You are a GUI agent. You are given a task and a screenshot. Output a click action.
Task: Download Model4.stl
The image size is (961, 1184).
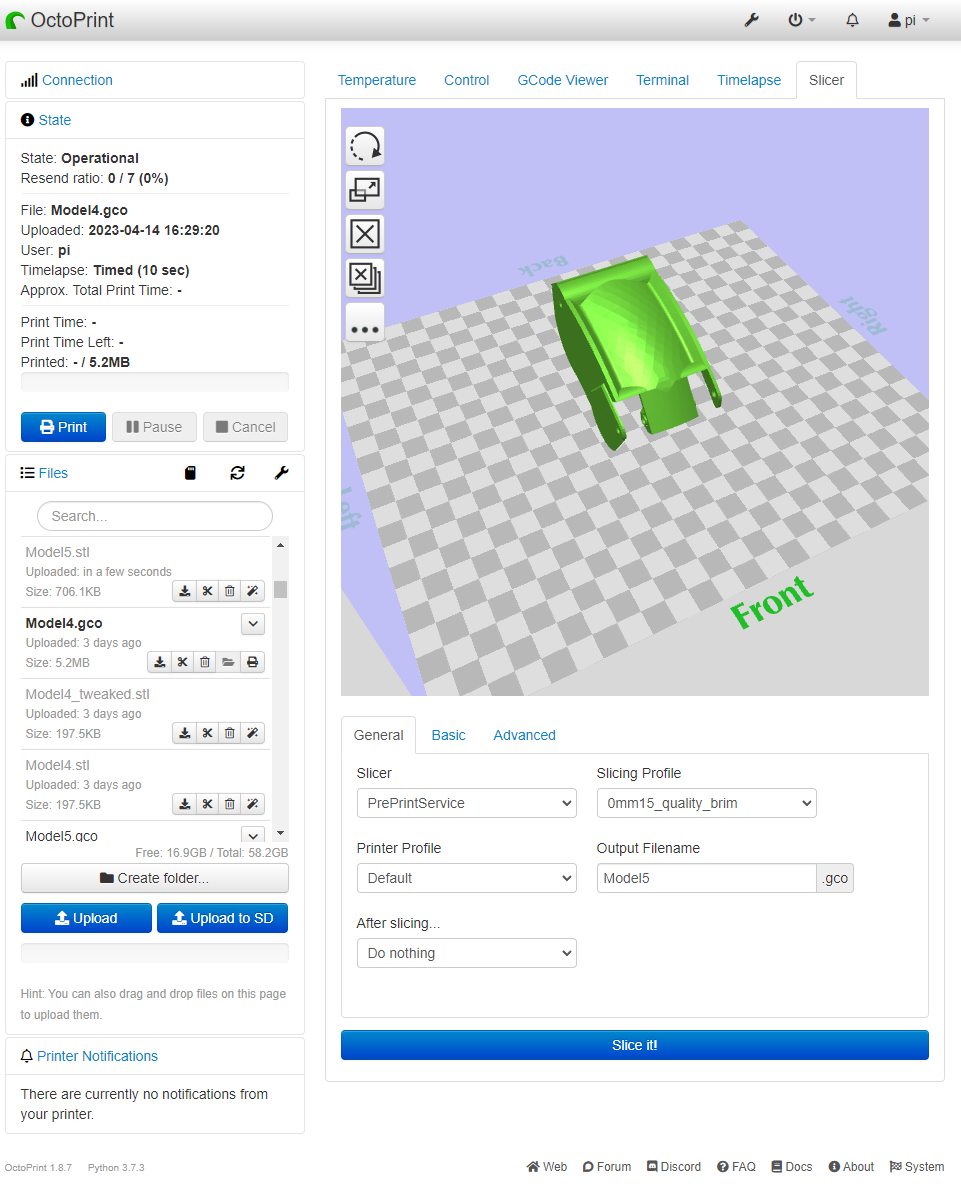184,804
